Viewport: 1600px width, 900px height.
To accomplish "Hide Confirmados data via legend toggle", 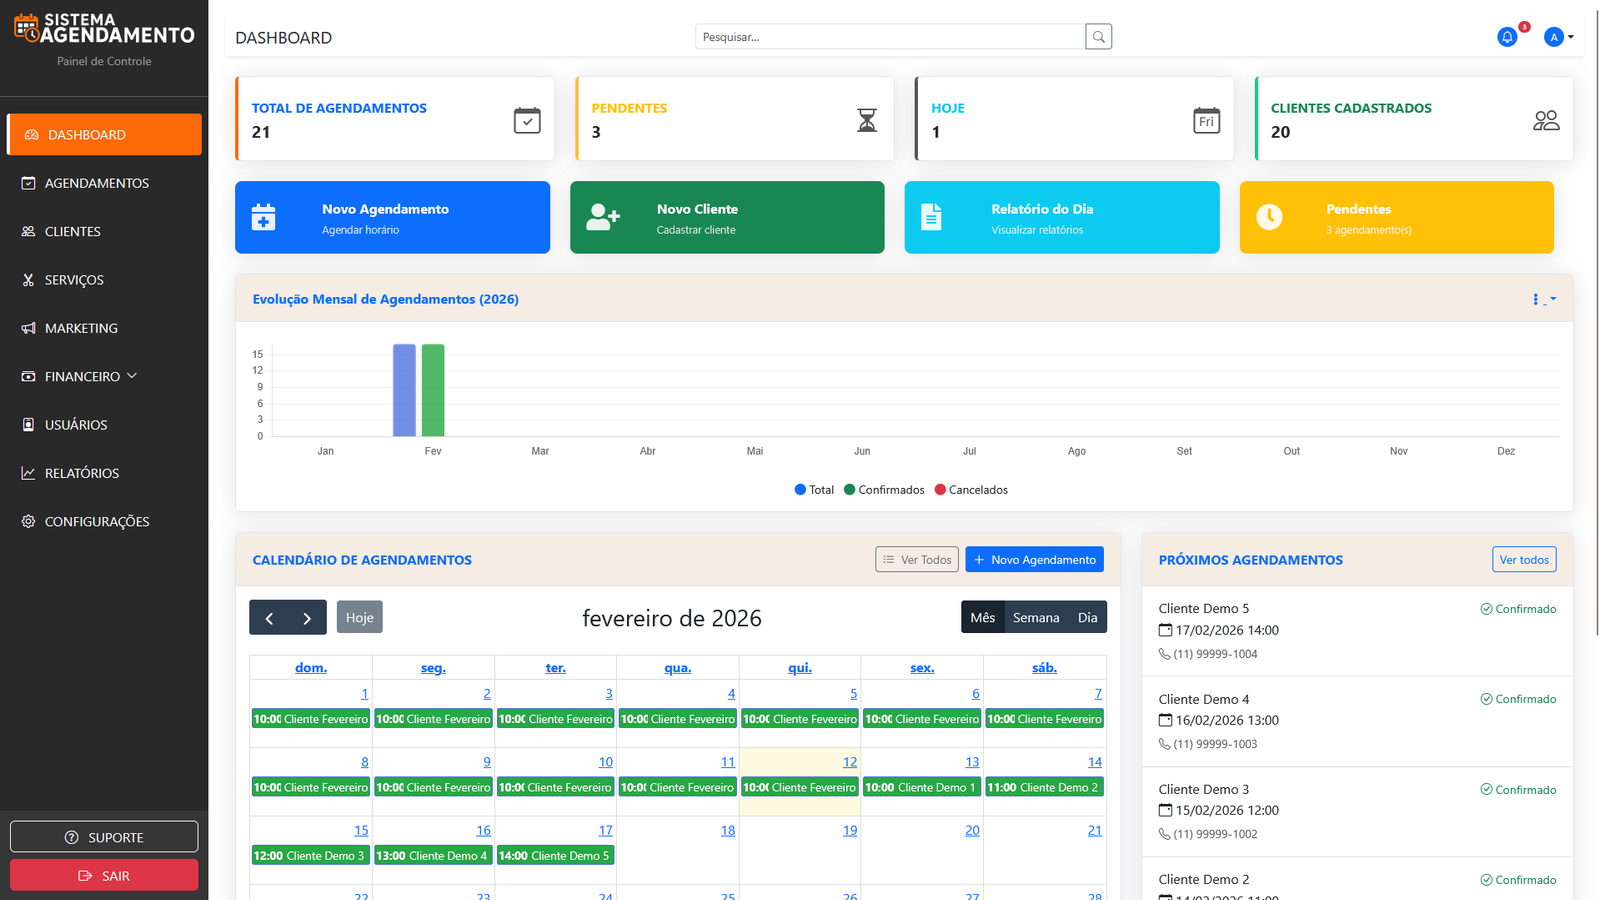I will click(x=884, y=490).
